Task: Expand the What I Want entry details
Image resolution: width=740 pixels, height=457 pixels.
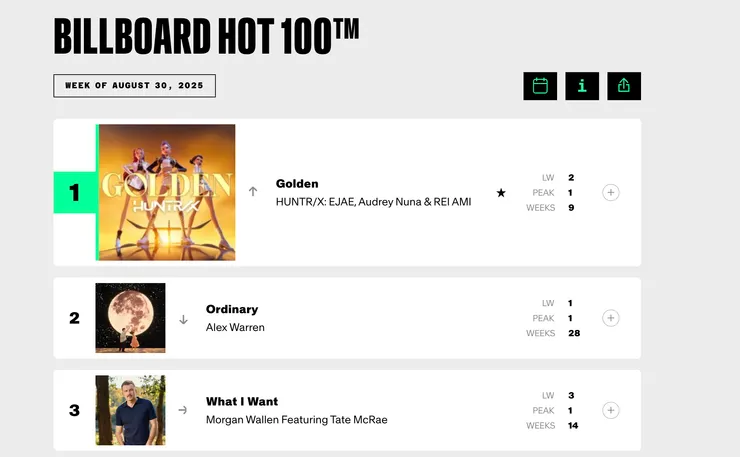Action: (x=611, y=410)
